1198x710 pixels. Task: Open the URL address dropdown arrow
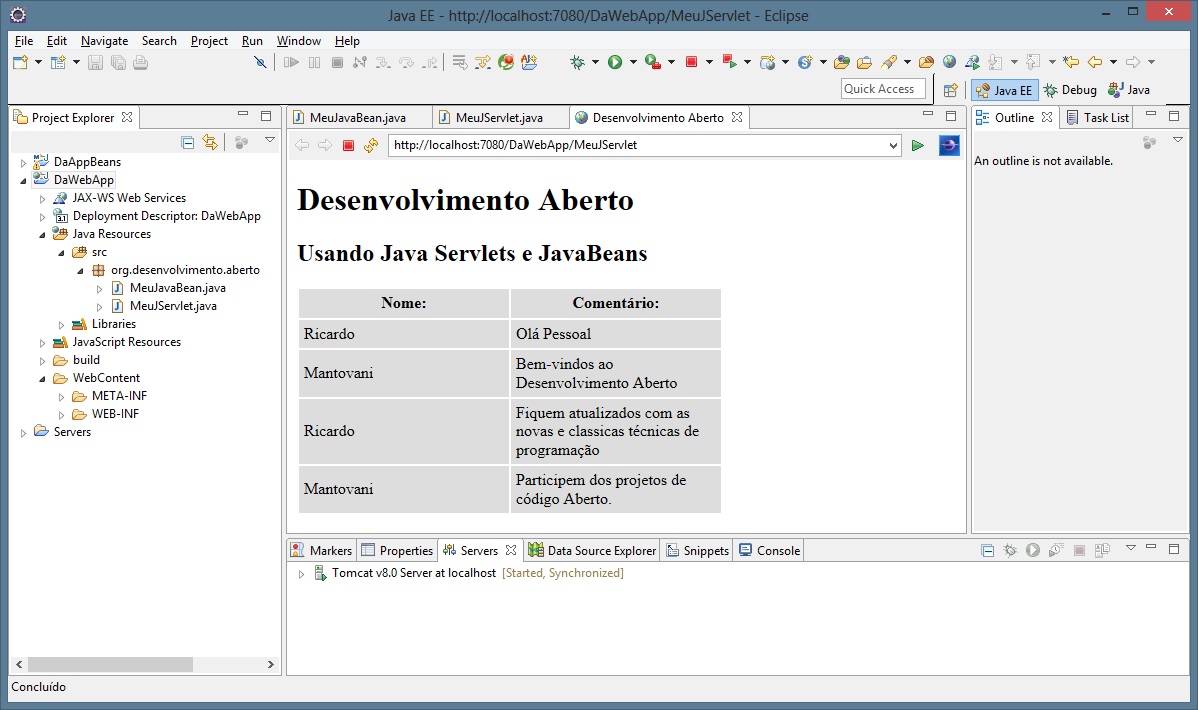click(x=893, y=146)
